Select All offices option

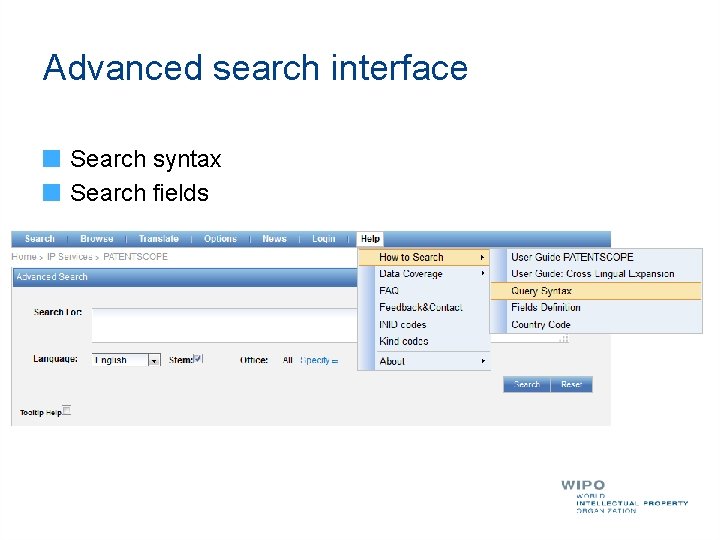coord(288,360)
